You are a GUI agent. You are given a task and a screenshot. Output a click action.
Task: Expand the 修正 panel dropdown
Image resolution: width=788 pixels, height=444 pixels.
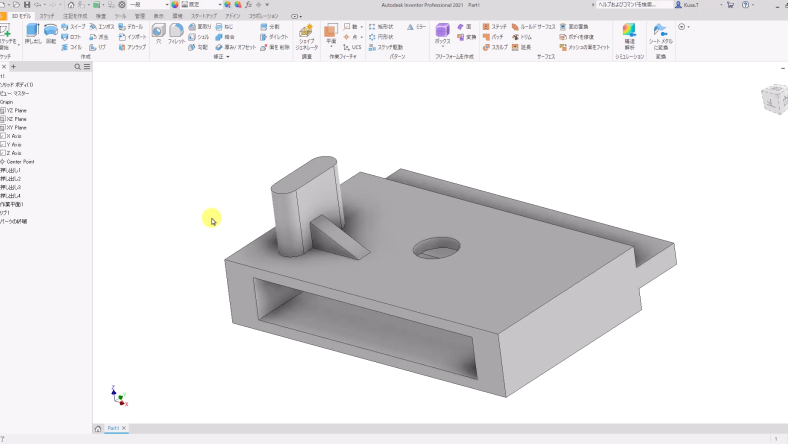pyautogui.click(x=222, y=57)
